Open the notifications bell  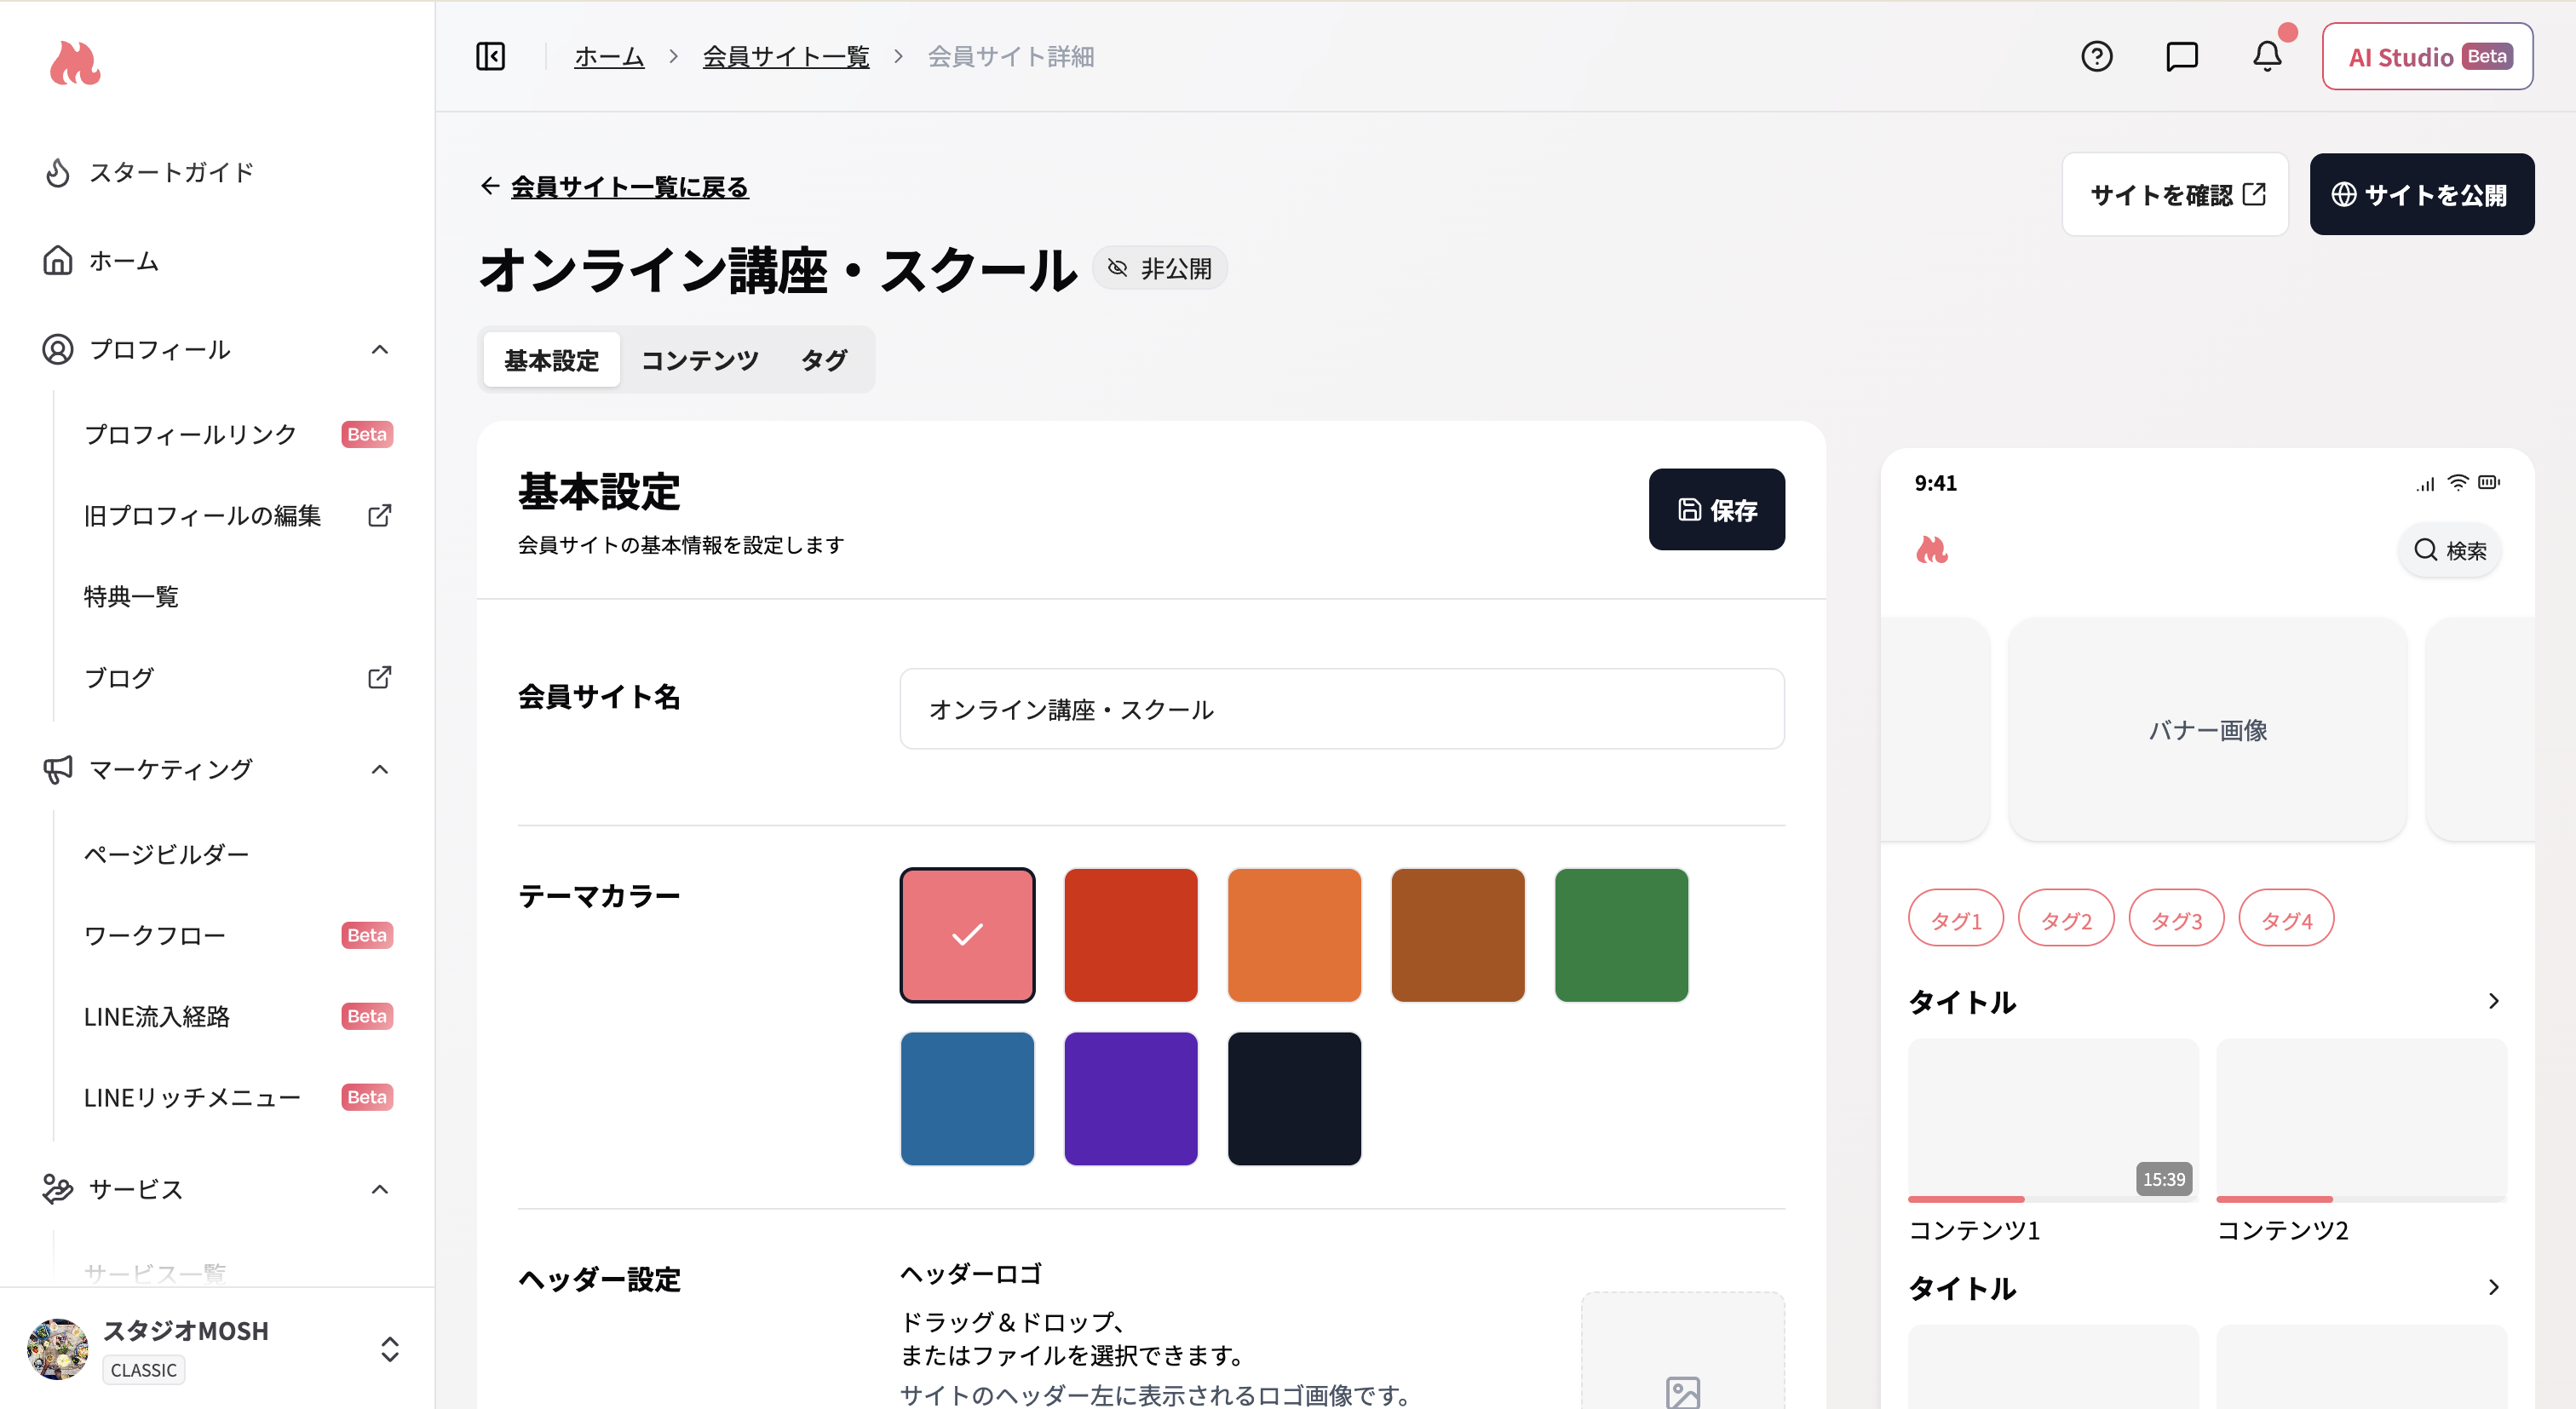2267,56
